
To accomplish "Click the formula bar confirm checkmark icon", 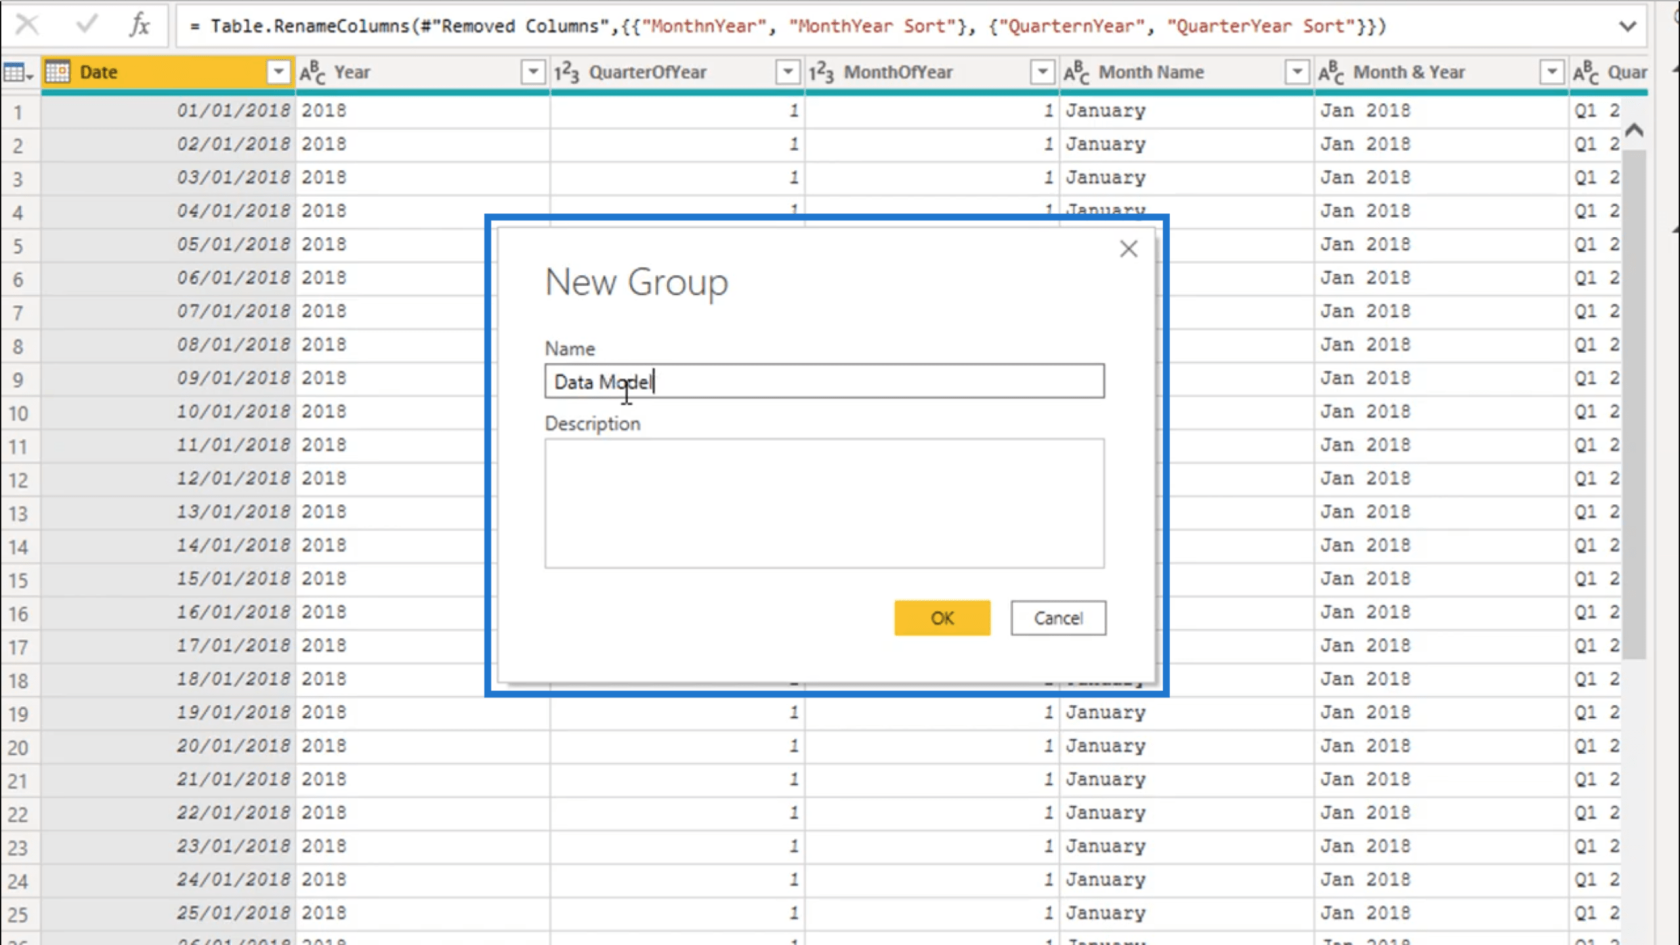I will pyautogui.click(x=87, y=24).
